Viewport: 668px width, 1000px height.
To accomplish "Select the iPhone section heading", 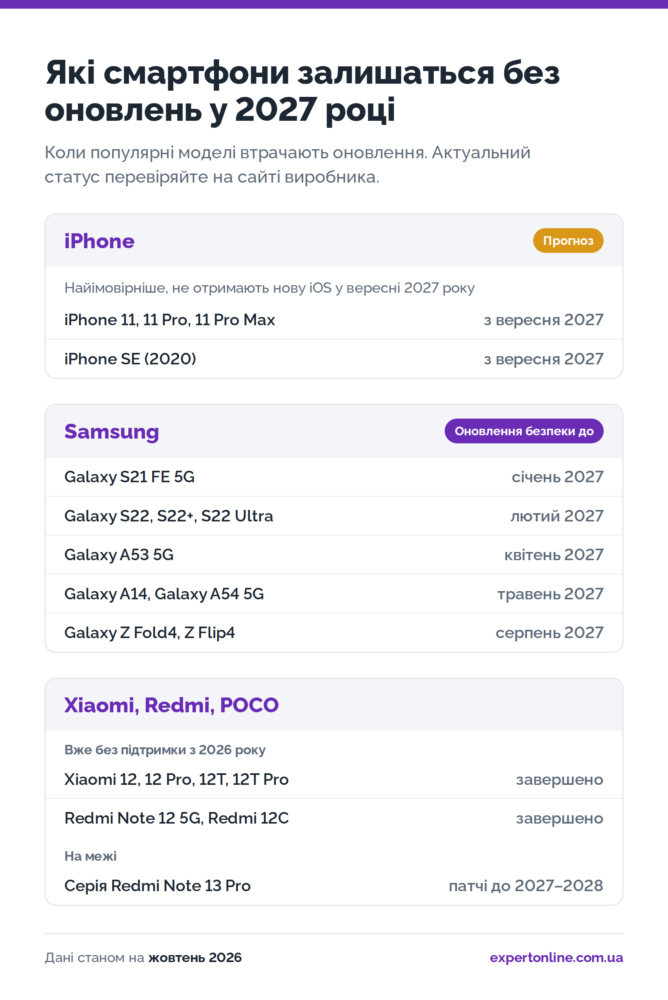I will [x=100, y=241].
